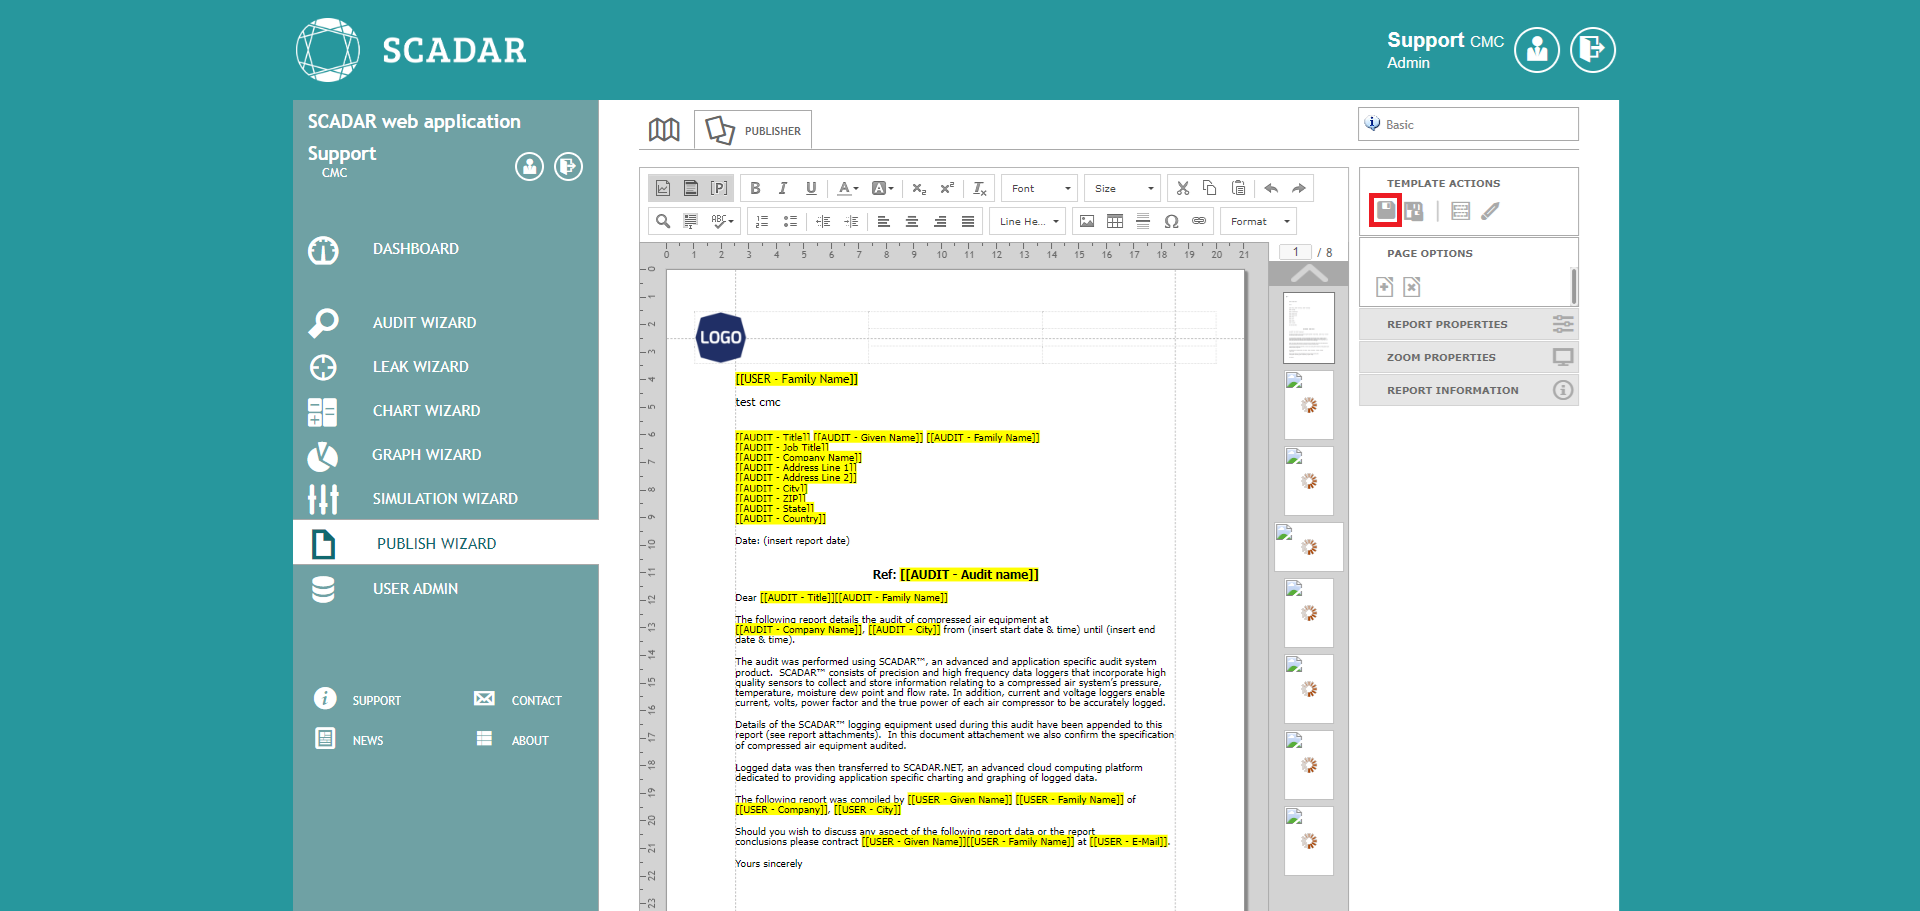
Task: Toggle superscript formatting
Action: [947, 188]
